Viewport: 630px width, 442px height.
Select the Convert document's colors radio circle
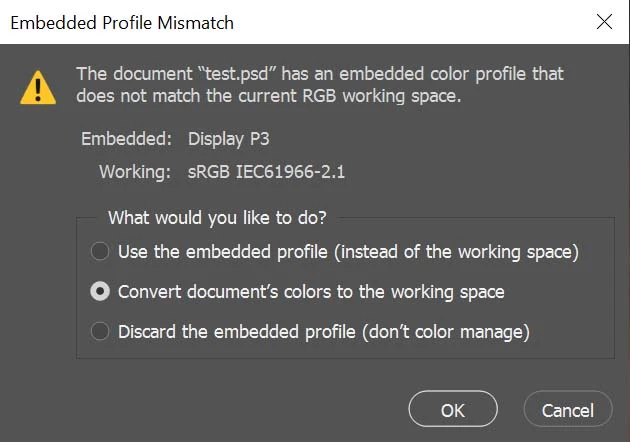[x=100, y=291]
